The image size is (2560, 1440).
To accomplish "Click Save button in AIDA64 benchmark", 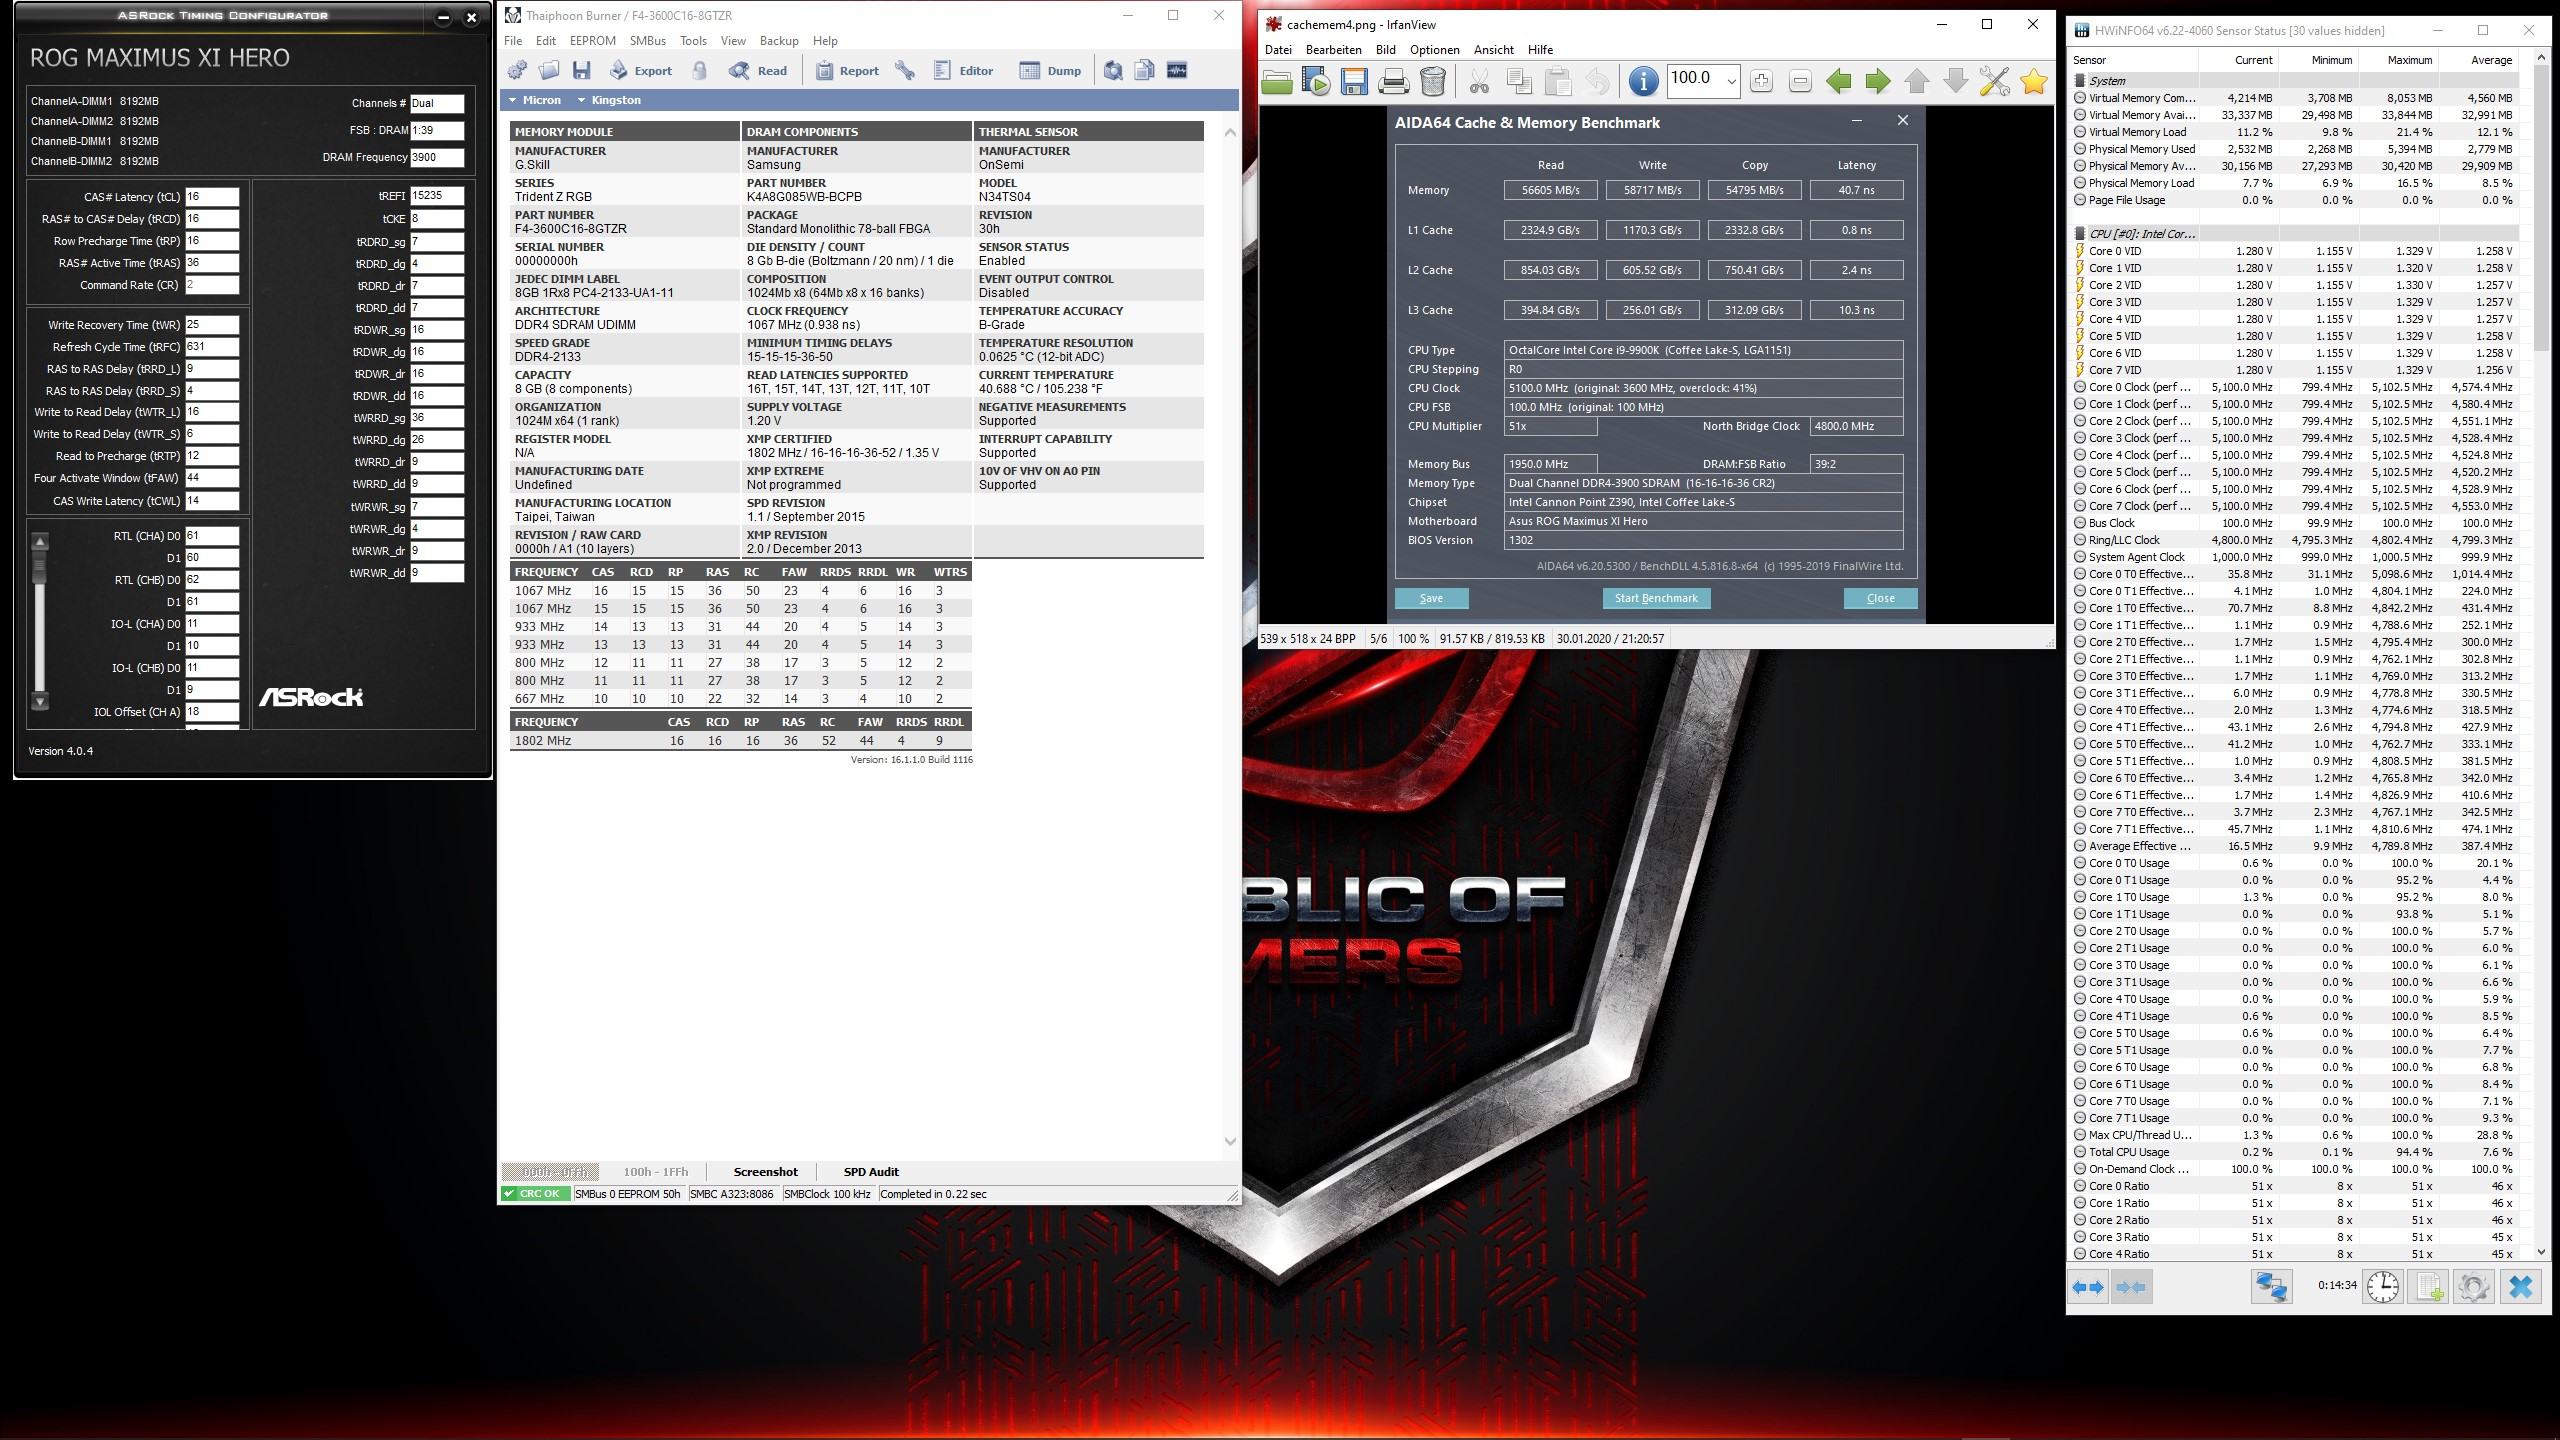I will point(1431,598).
